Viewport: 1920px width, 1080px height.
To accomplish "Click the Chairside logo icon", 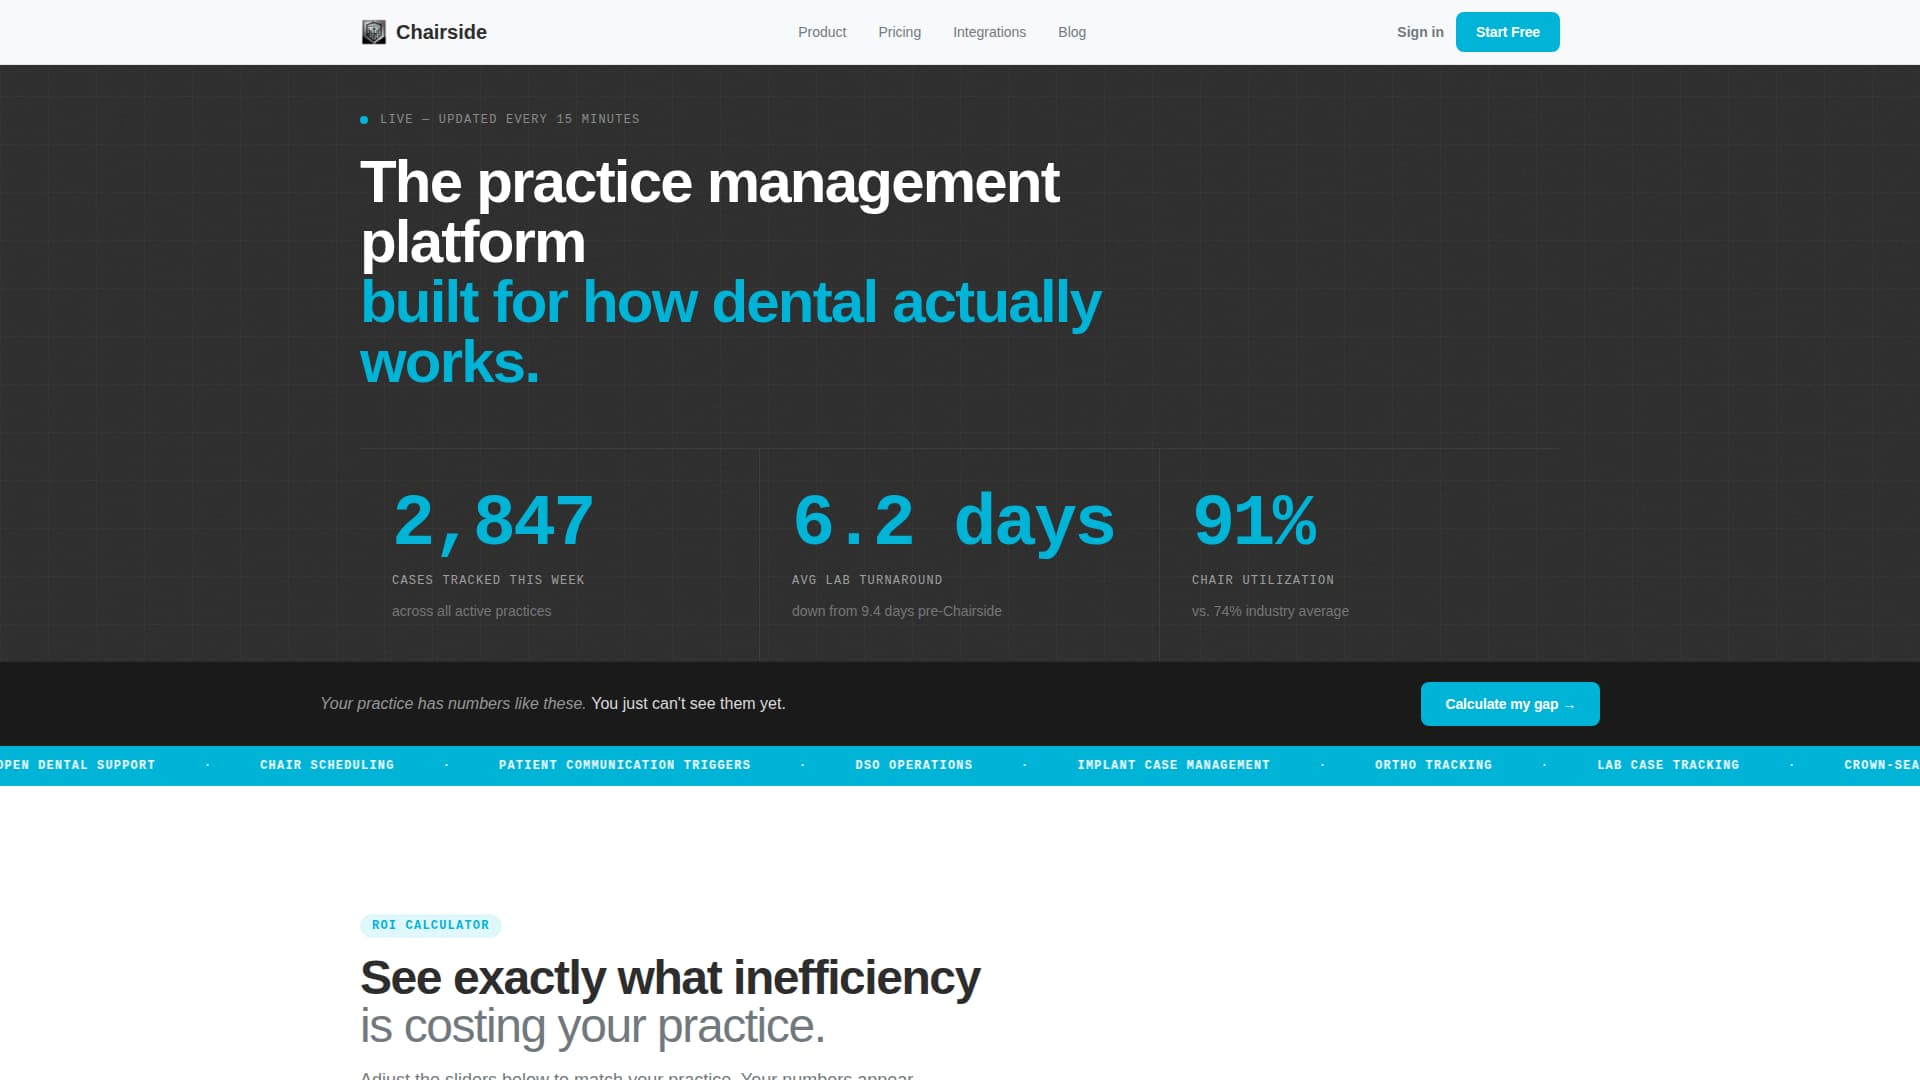I will 373,32.
